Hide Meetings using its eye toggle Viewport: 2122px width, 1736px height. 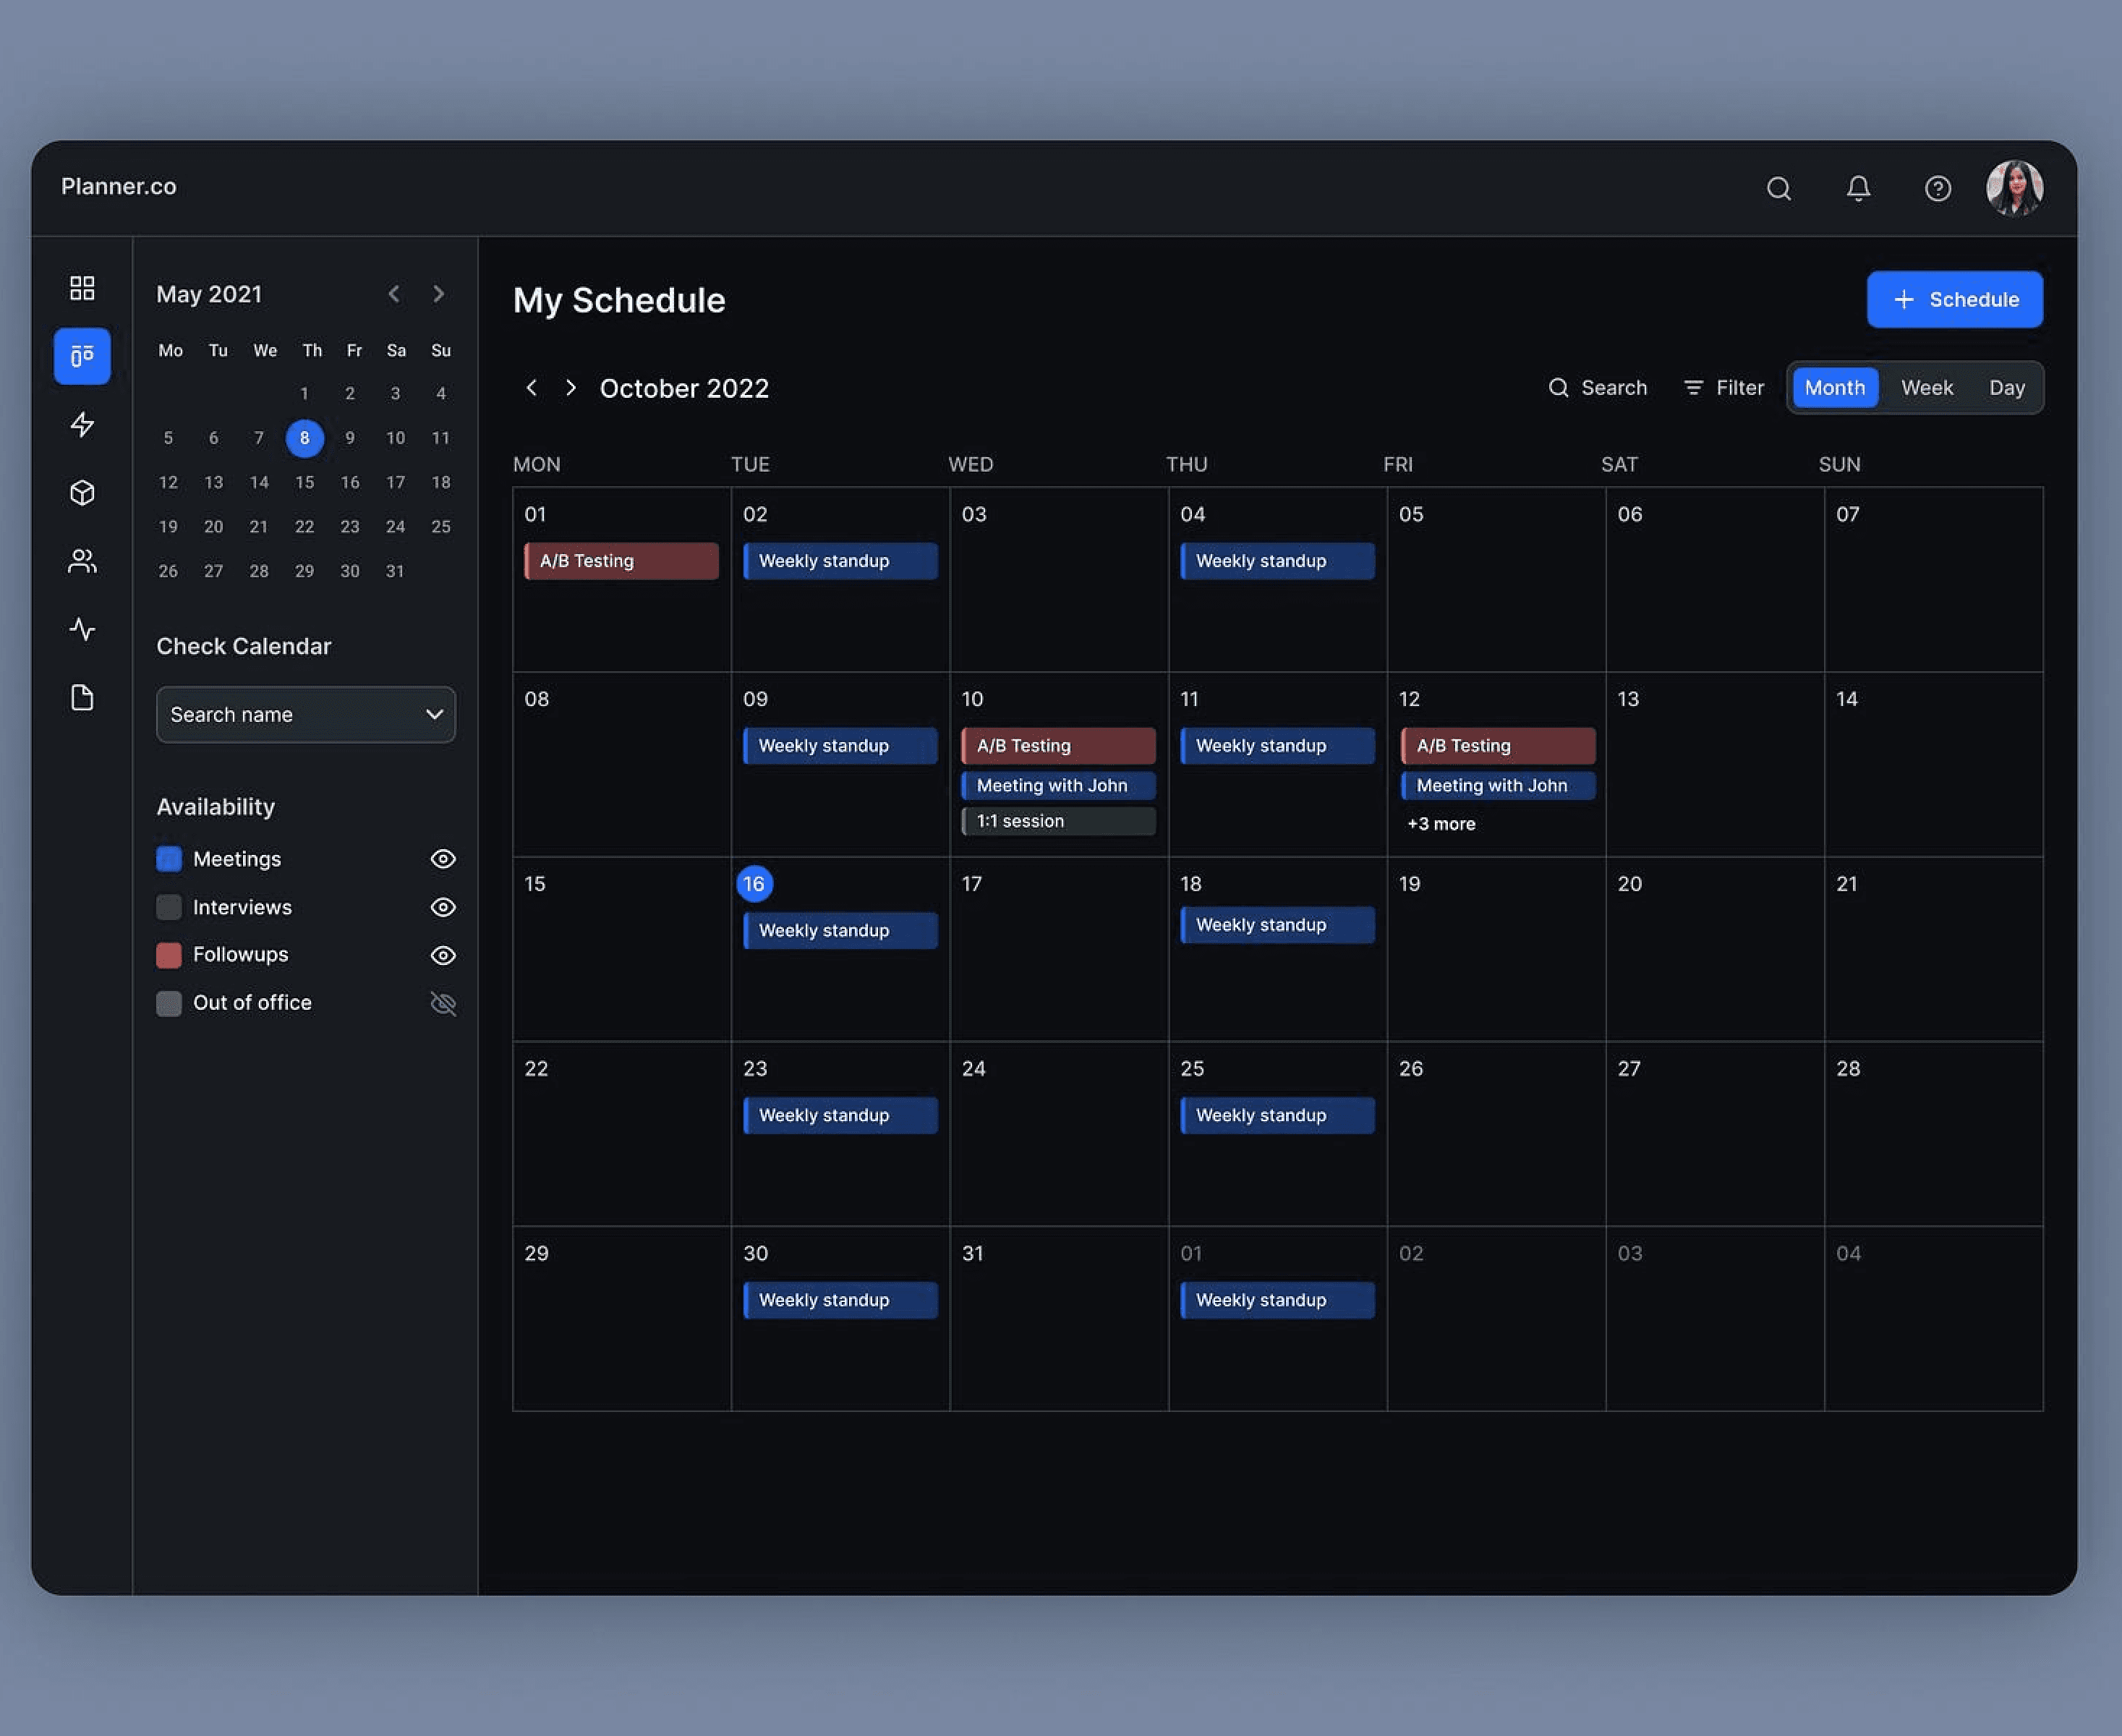443,858
